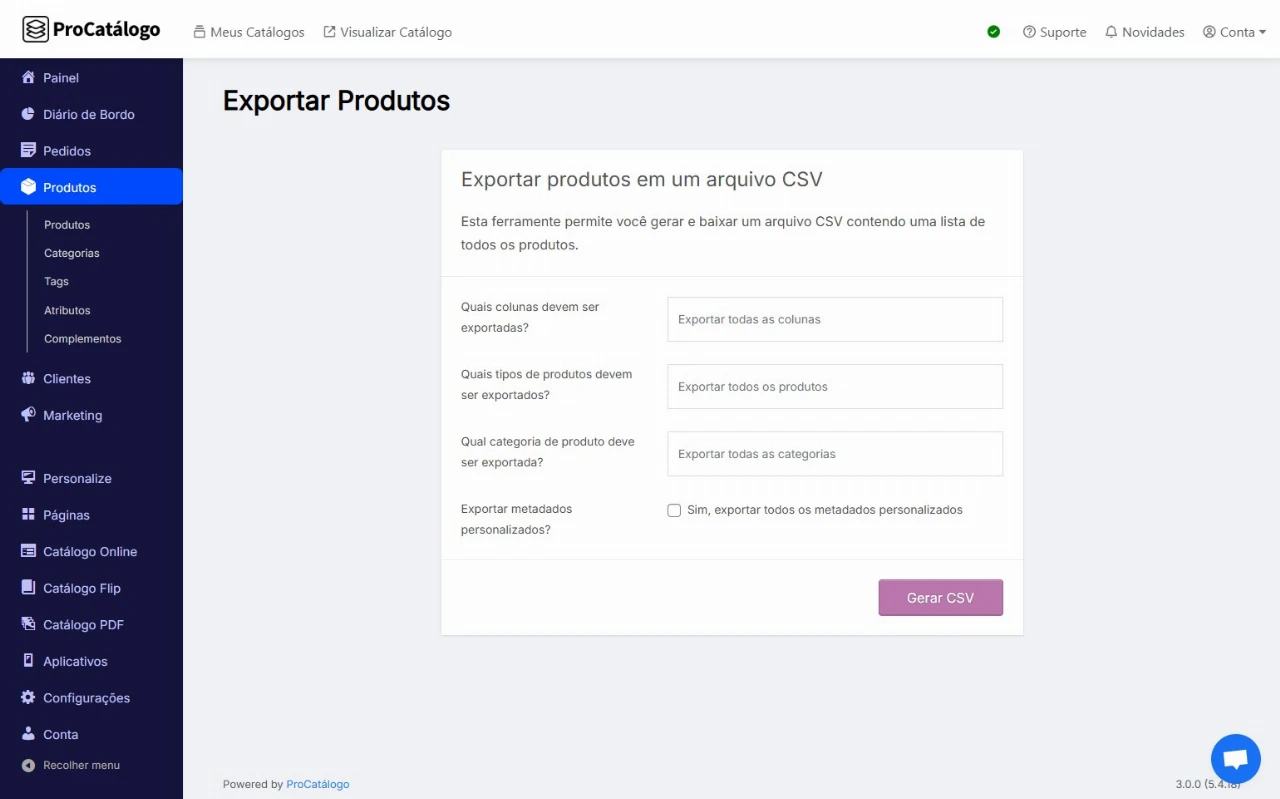Switch to Visualizar Catálogo

387,32
